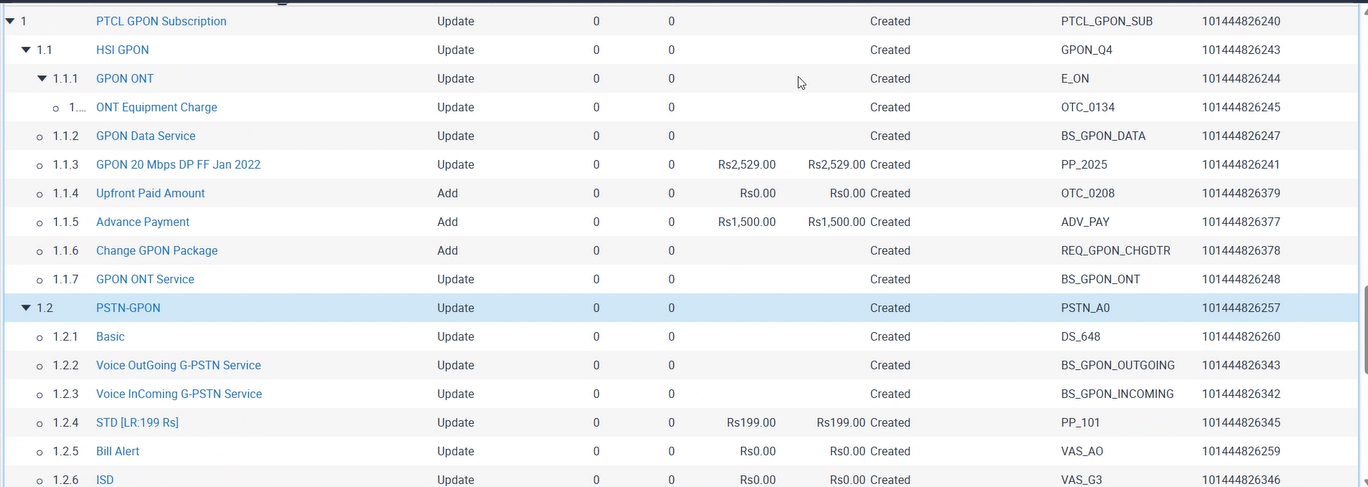The image size is (1368, 487).
Task: Open the PSTN-GPON link
Action: tap(128, 308)
